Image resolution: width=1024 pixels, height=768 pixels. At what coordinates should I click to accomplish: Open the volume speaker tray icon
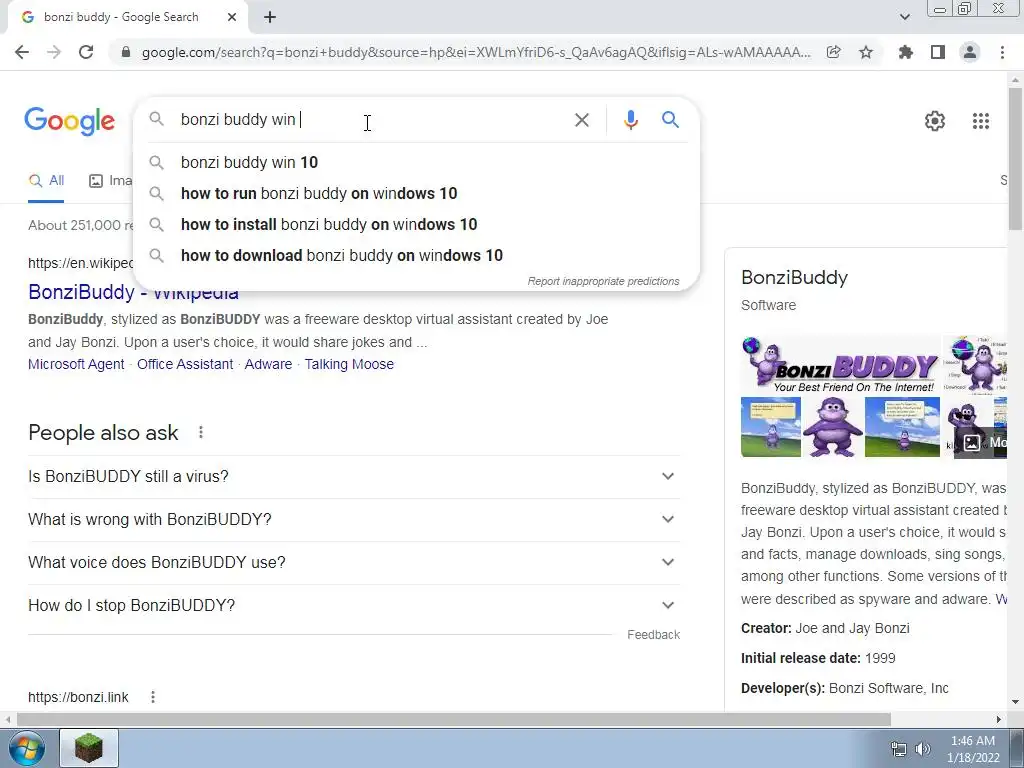click(x=922, y=749)
